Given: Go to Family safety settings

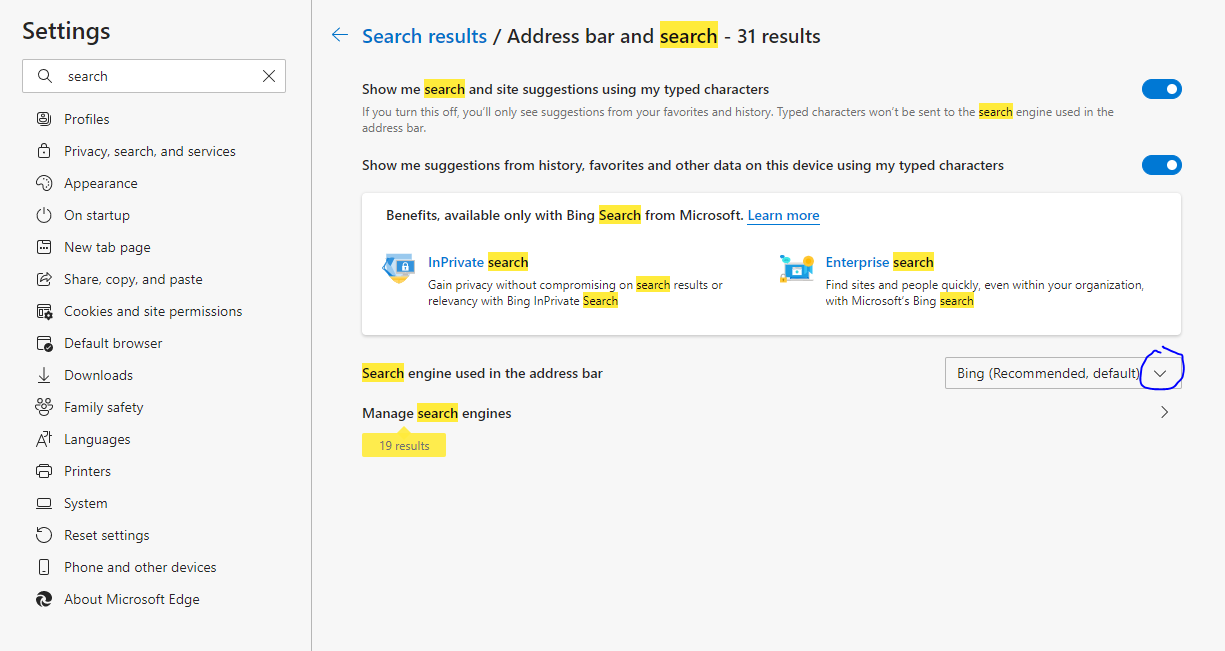Looking at the screenshot, I should [104, 407].
